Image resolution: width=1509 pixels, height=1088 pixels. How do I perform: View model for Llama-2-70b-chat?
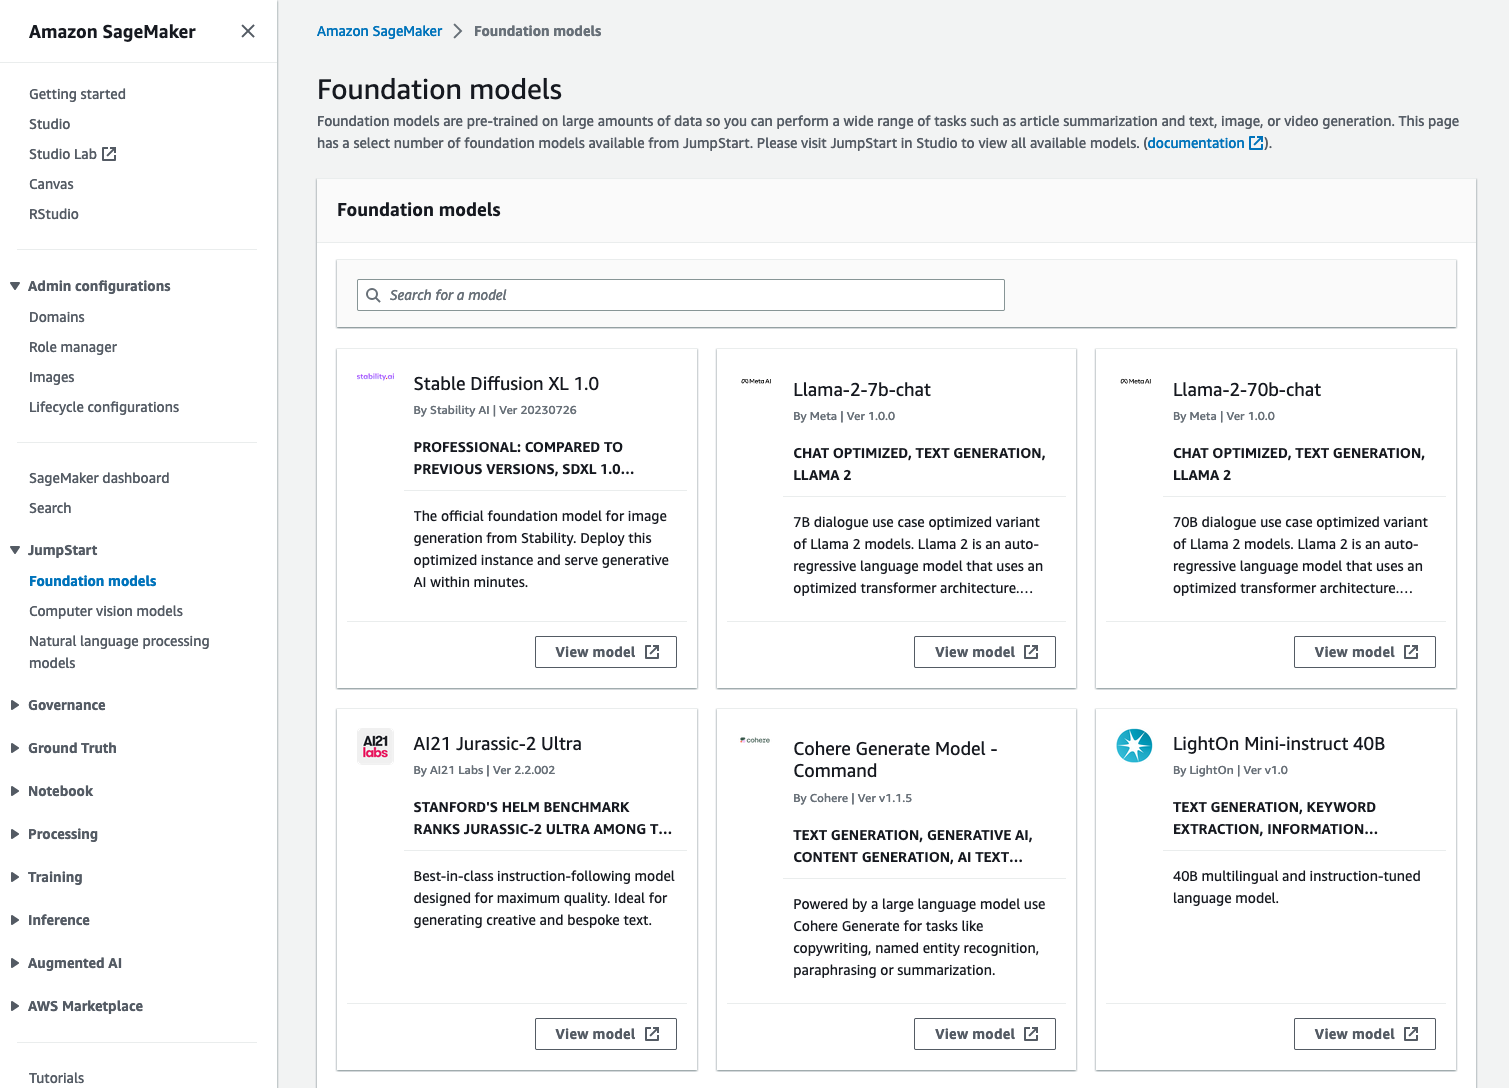pyautogui.click(x=1365, y=652)
